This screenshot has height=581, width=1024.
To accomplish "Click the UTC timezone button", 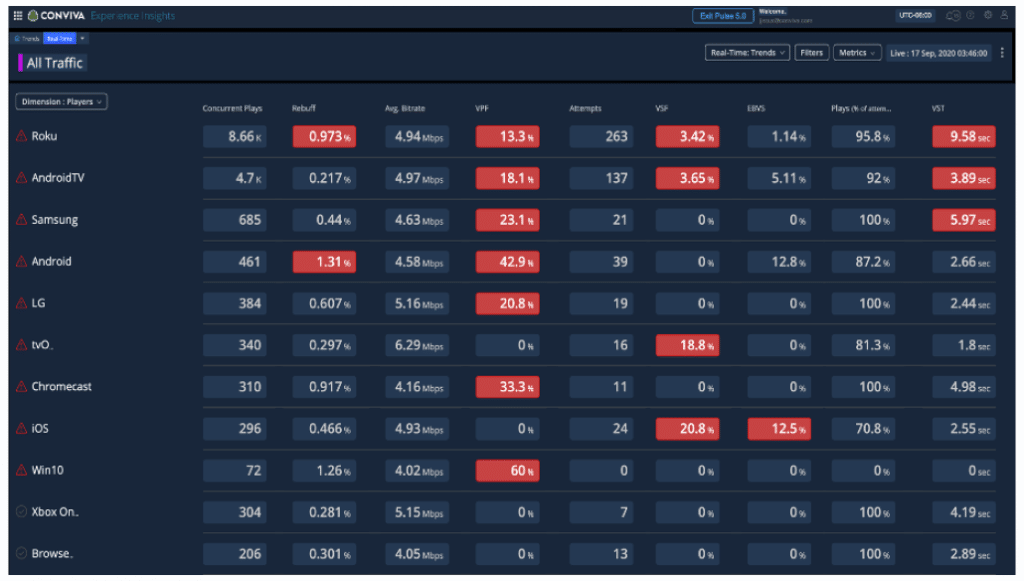I will pyautogui.click(x=915, y=15).
